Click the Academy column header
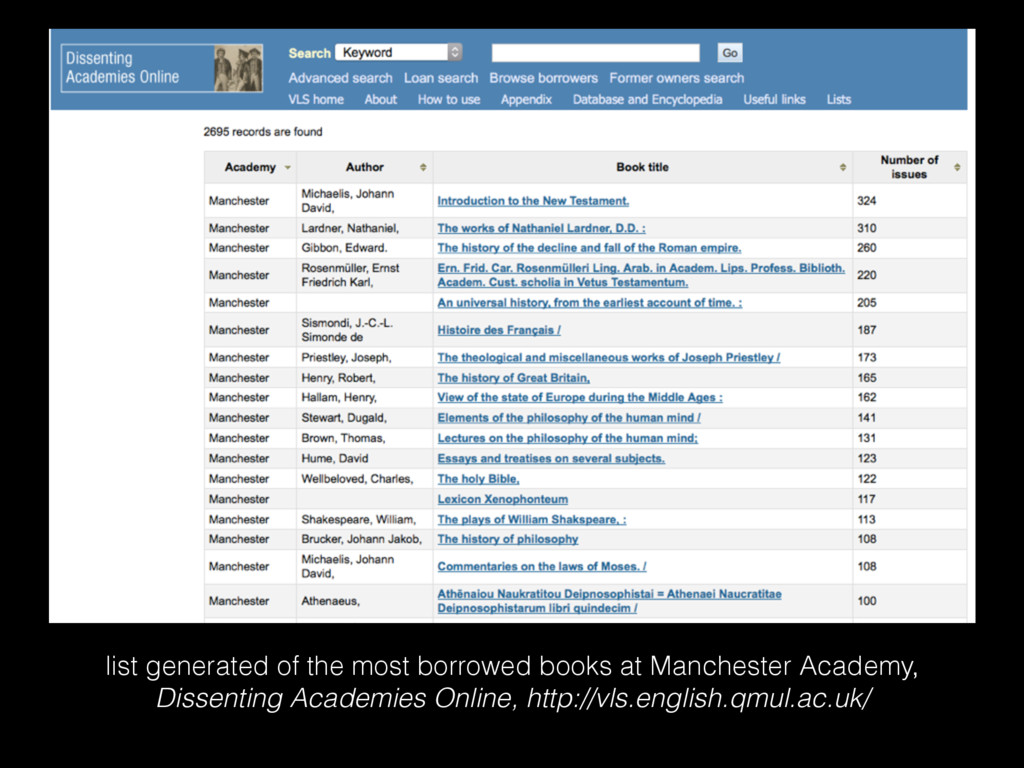Screen dimensions: 1024x768 point(250,168)
